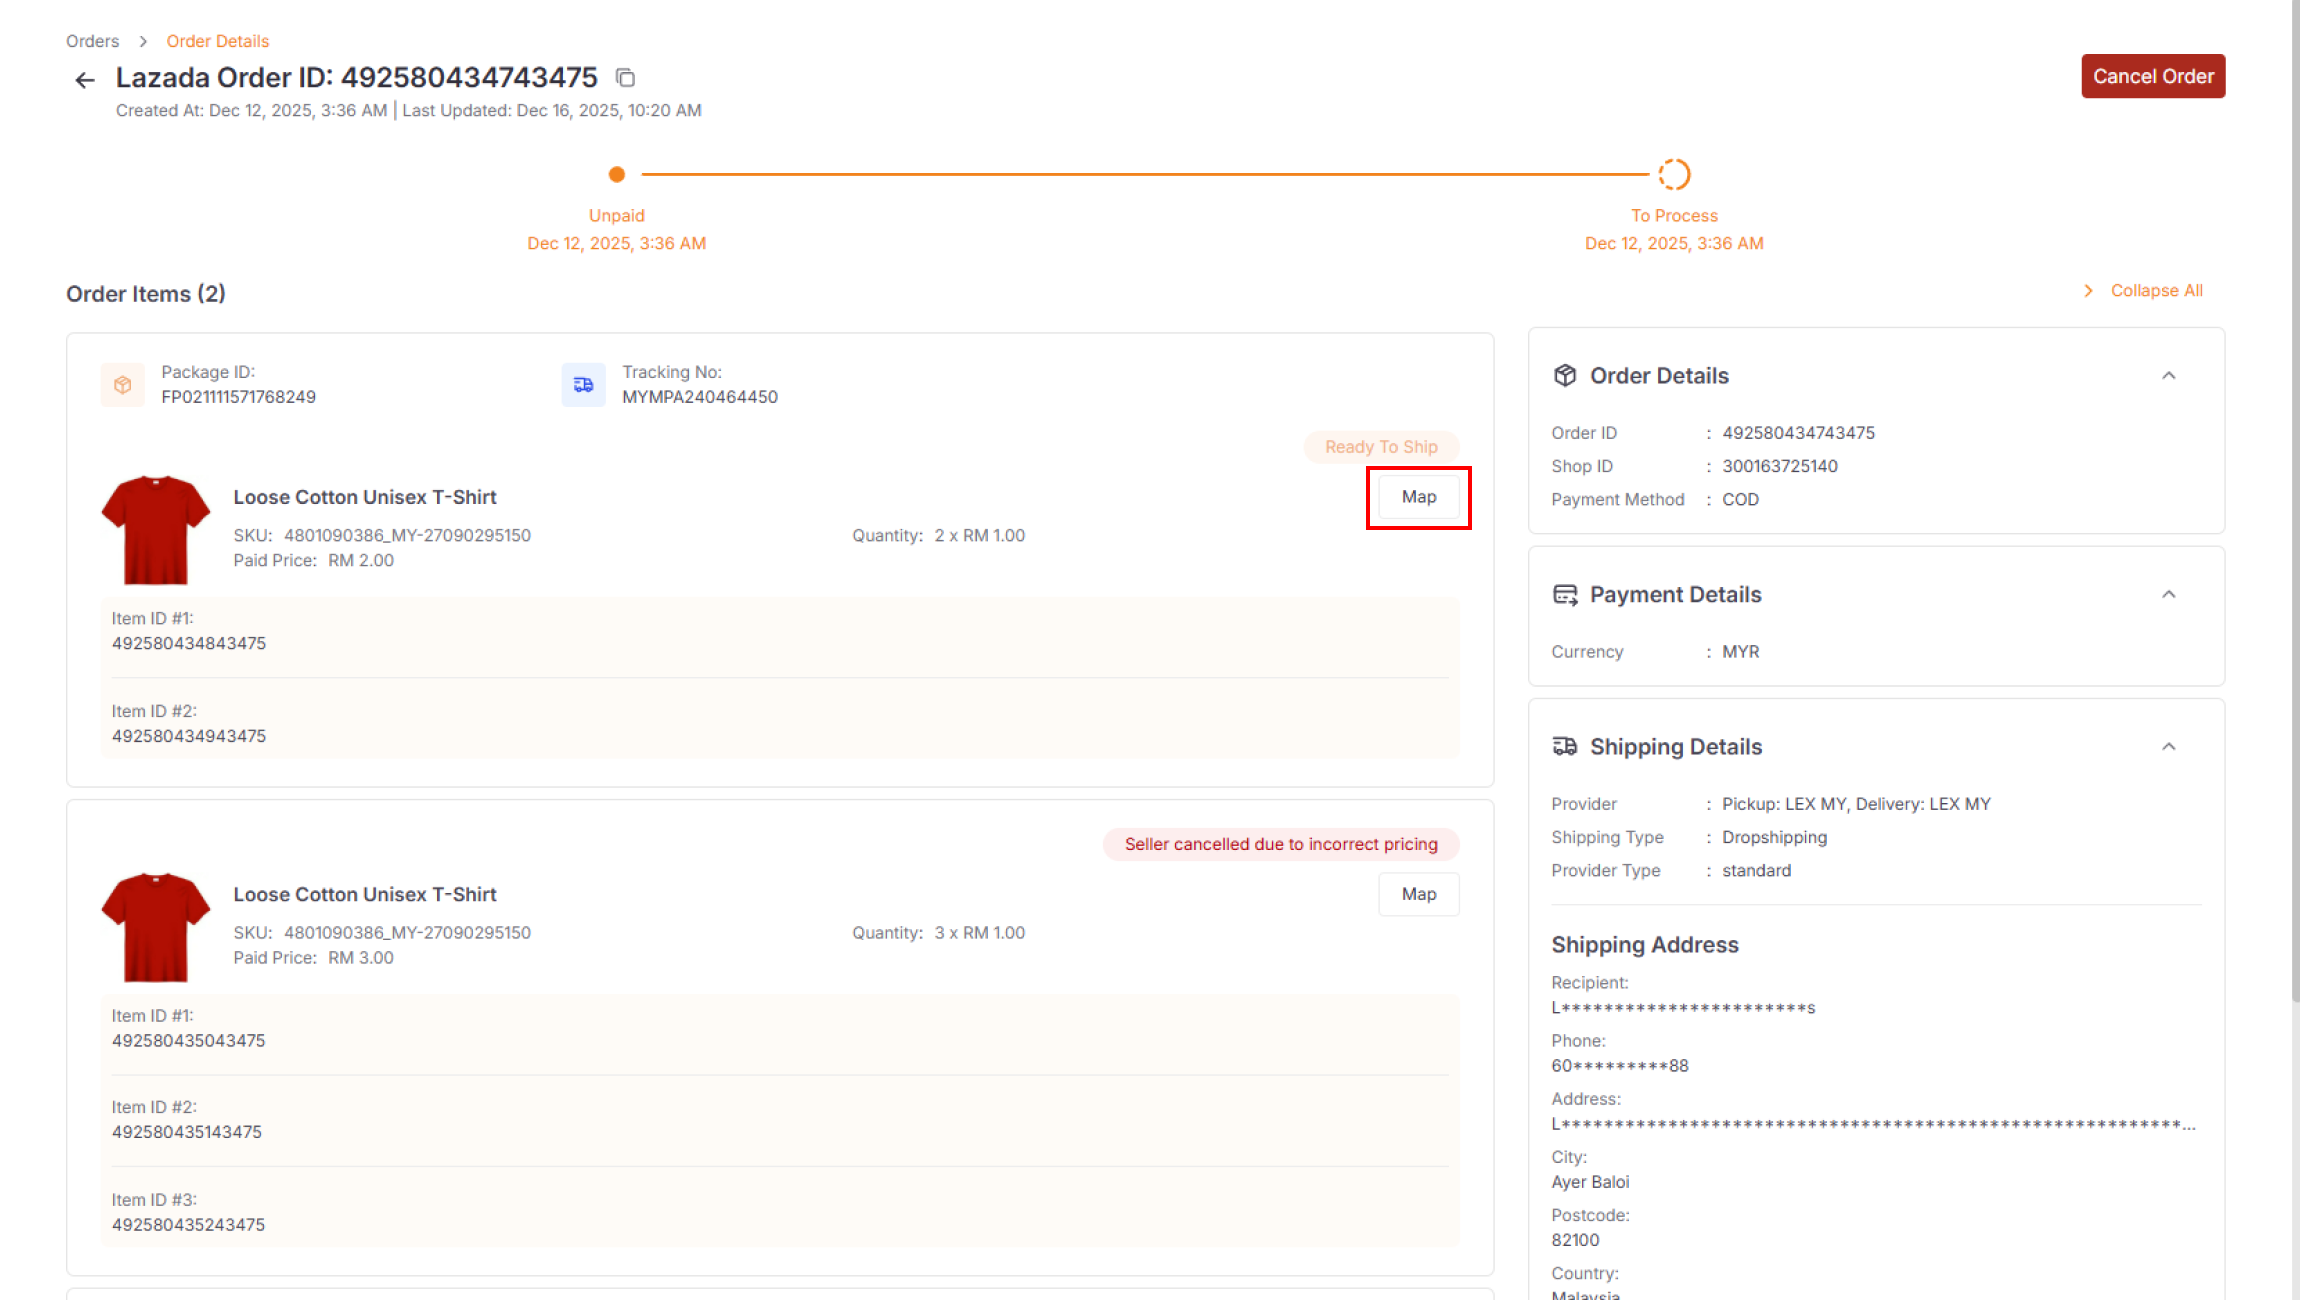Copy the Lazada Order ID
This screenshot has height=1300, width=2300.
pos(625,78)
